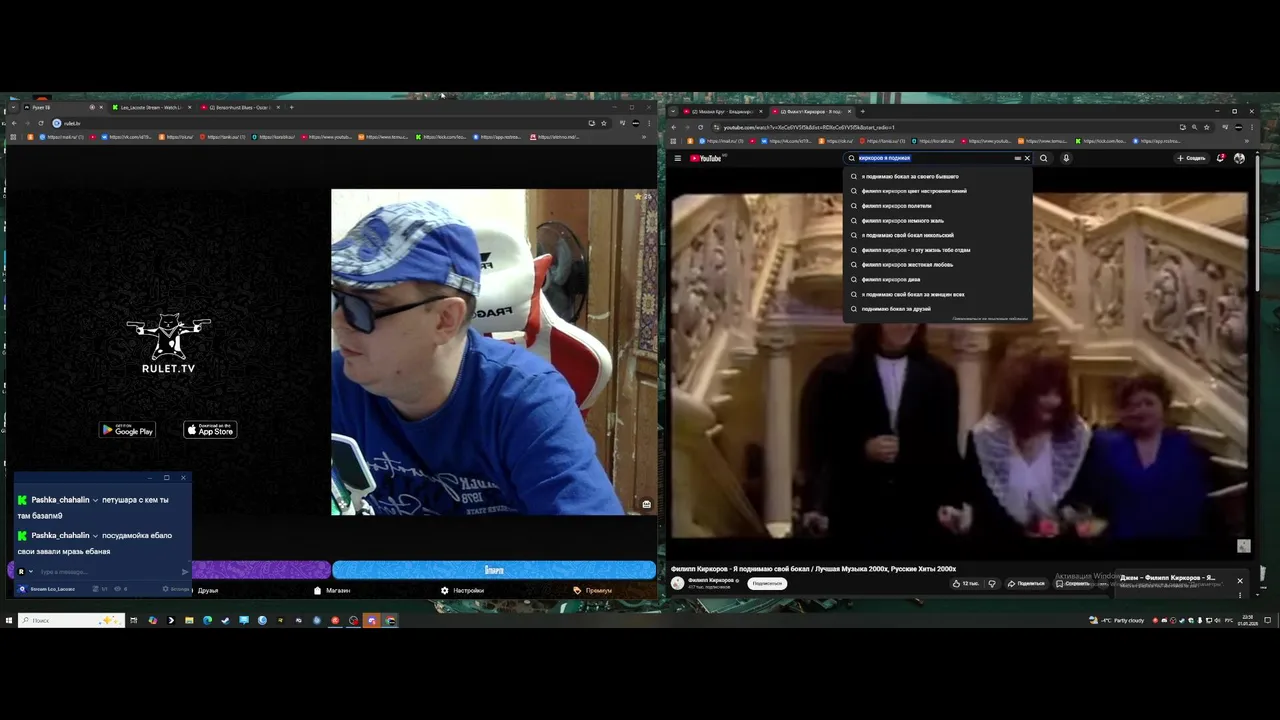Select suggestion 'филипп киркоров немного жаль'
The width and height of the screenshot is (1280, 720).
click(x=938, y=221)
